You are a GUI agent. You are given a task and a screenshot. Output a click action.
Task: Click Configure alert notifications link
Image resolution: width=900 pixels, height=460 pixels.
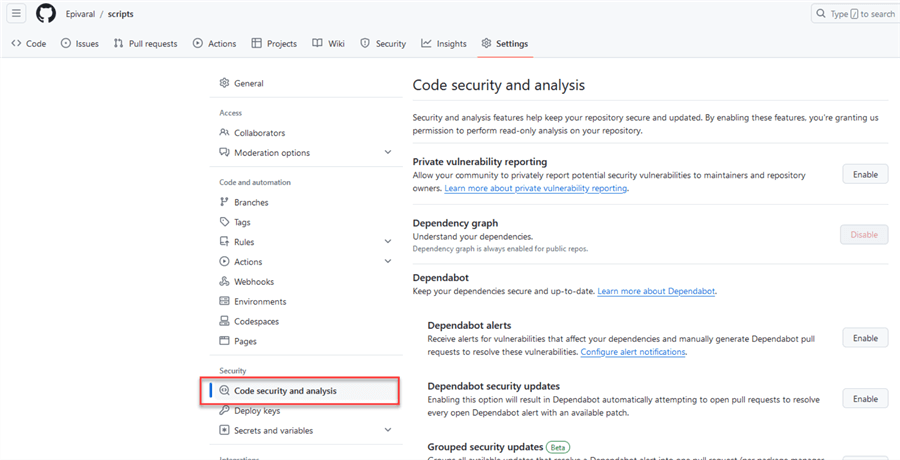coord(633,352)
